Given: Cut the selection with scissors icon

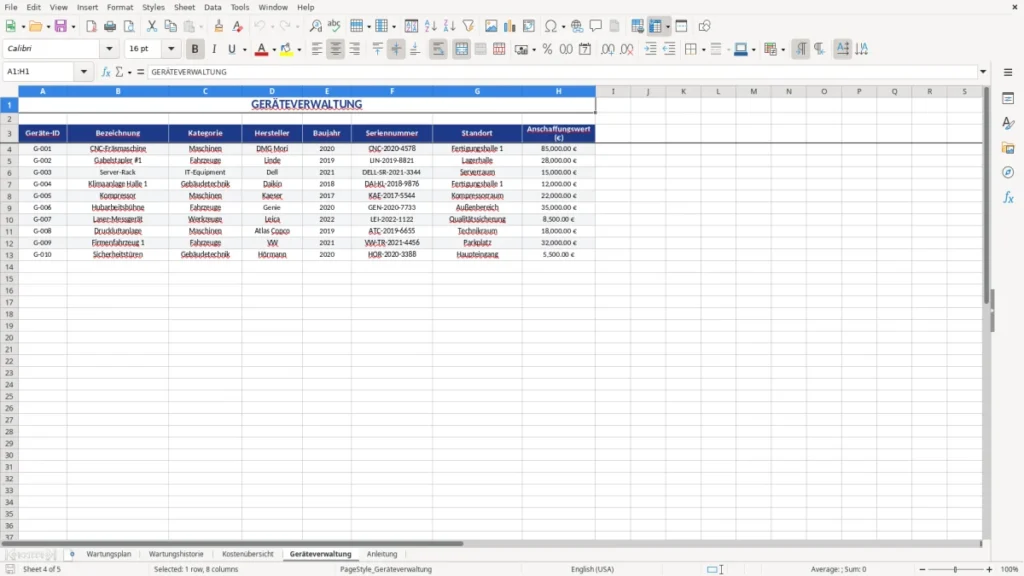Looking at the screenshot, I should [x=152, y=26].
